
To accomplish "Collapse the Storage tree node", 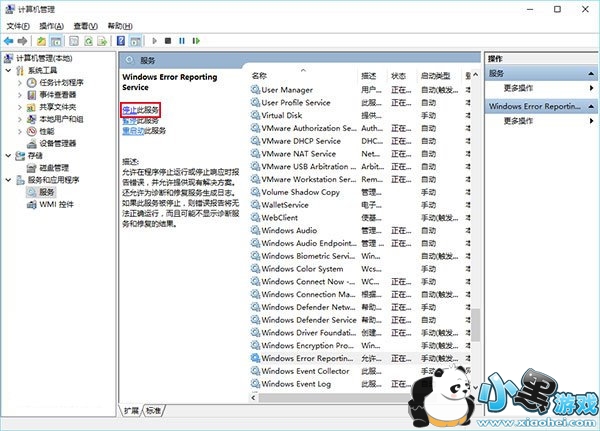I will [x=8, y=156].
